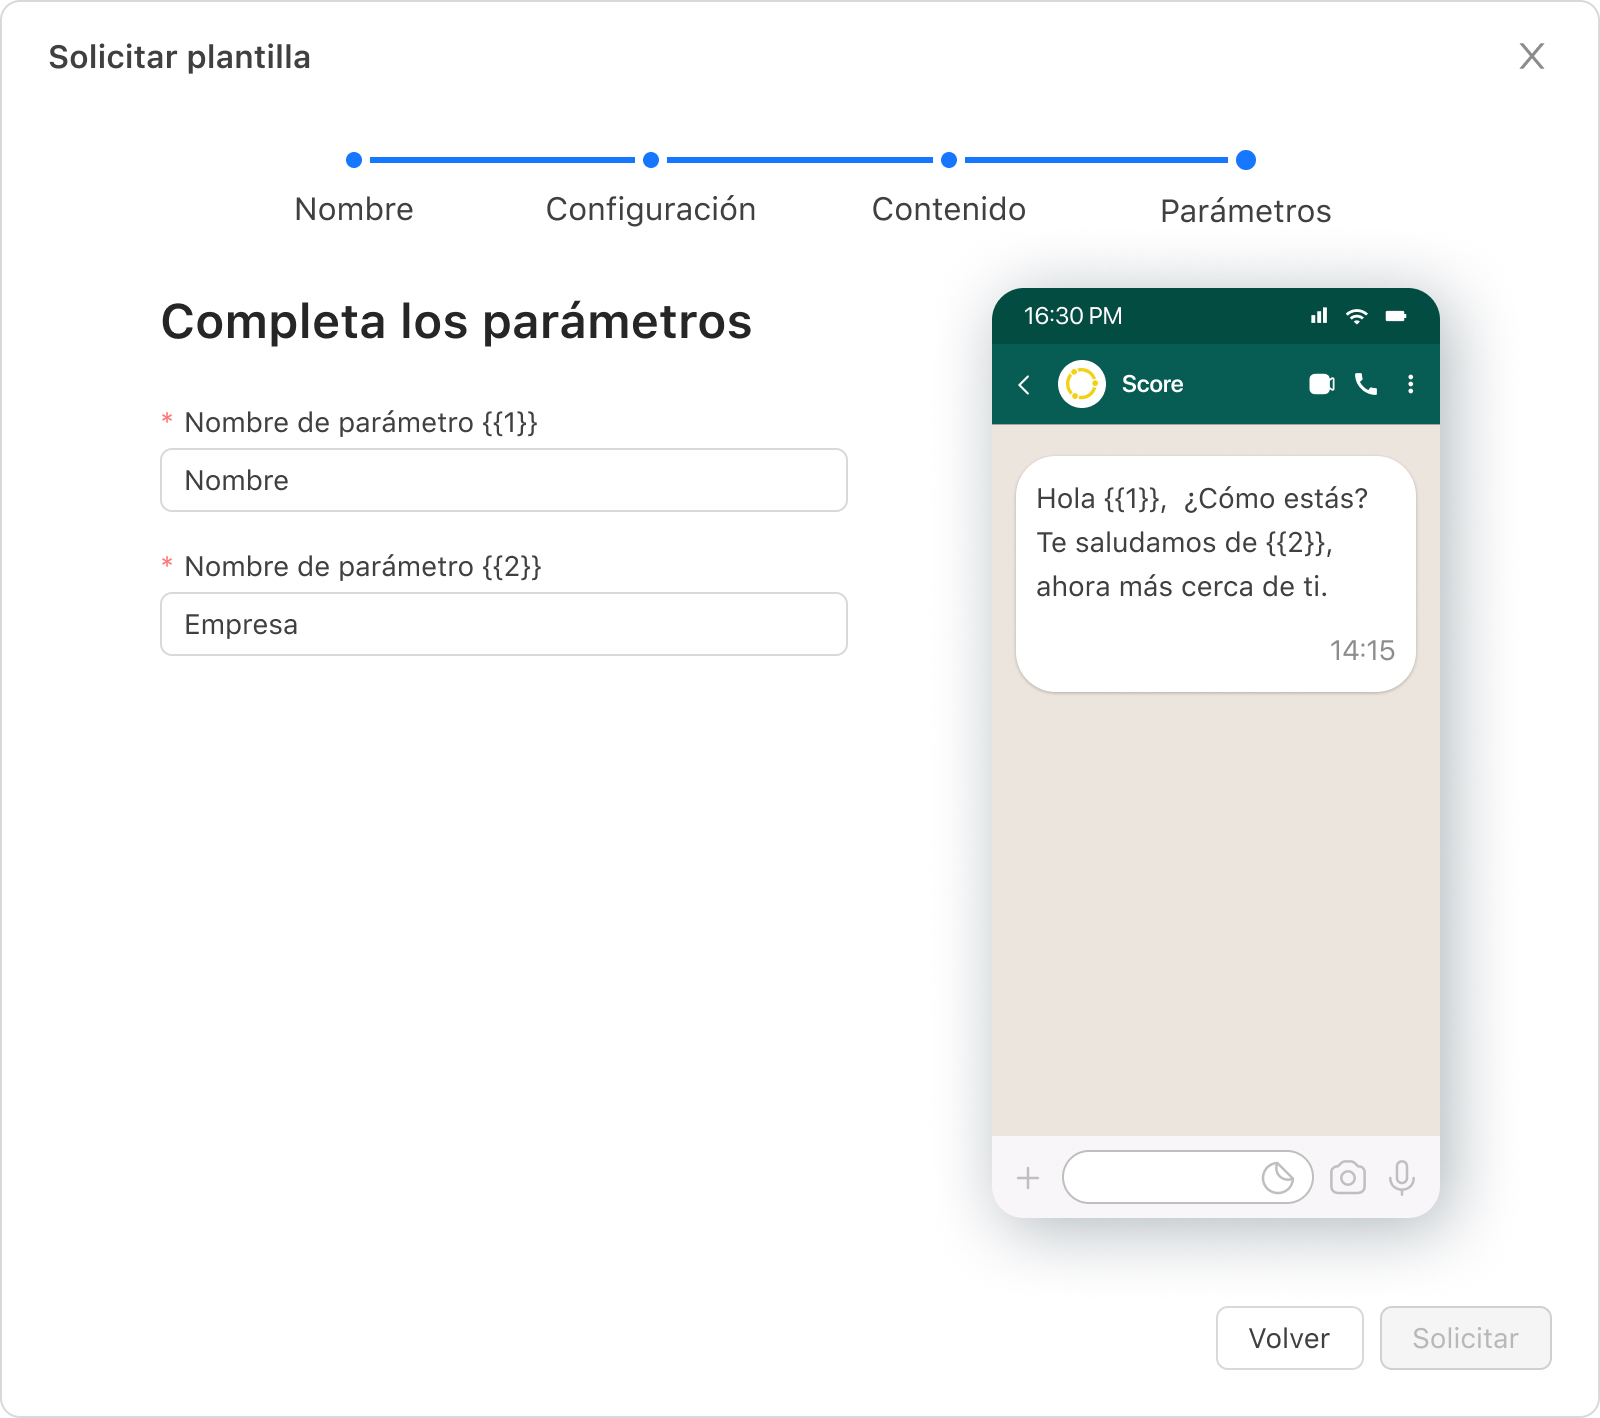1600x1418 pixels.
Task: Tap the back arrow in phone preview
Action: (1024, 385)
